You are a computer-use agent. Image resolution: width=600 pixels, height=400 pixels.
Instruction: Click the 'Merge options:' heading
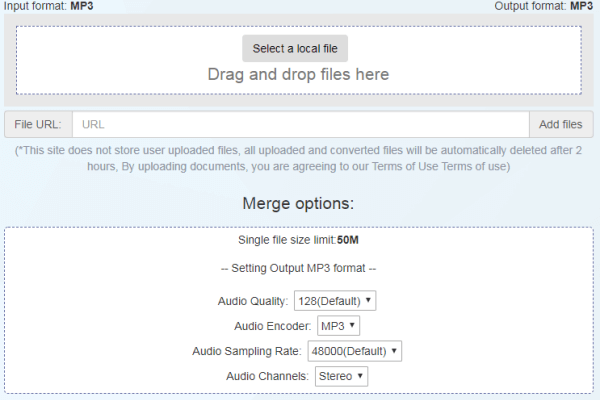[x=298, y=203]
